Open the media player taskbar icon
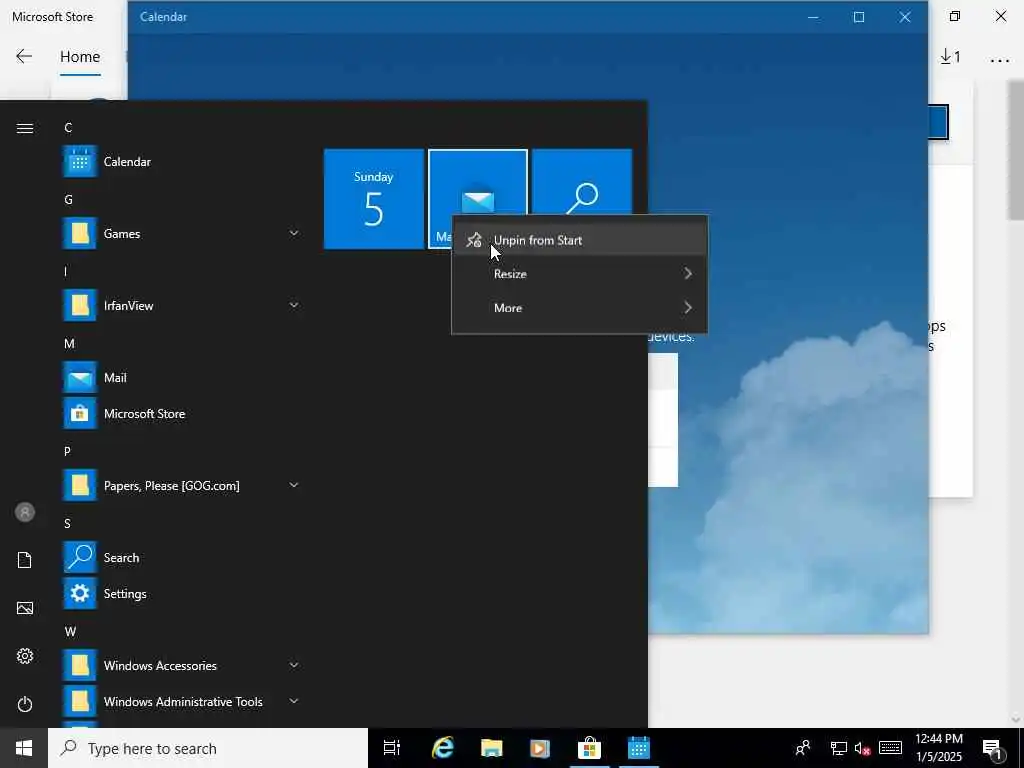The height and width of the screenshot is (768, 1024). point(540,748)
